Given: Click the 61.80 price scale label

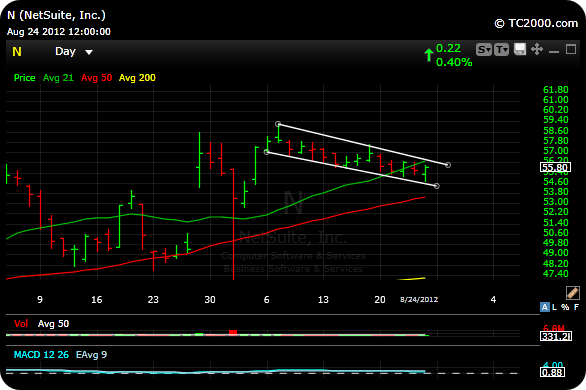Looking at the screenshot, I should pyautogui.click(x=555, y=90).
